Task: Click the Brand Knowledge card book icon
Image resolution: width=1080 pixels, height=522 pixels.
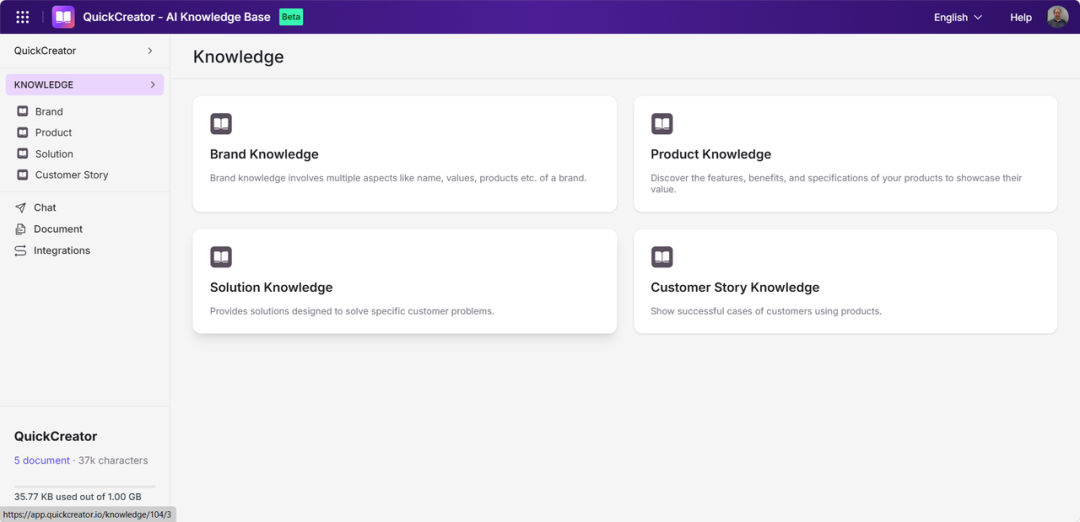Action: (221, 124)
